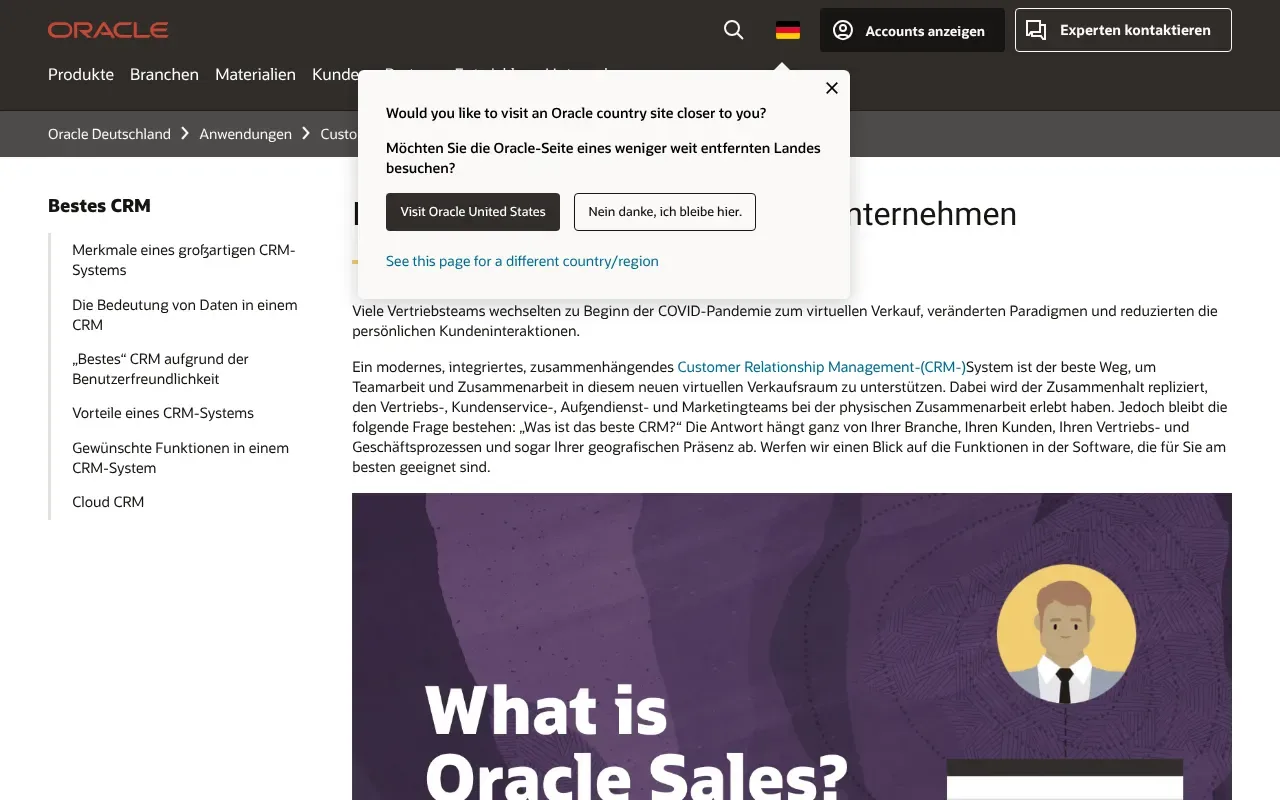Select Cloud CRM in the sidebar
Image resolution: width=1280 pixels, height=800 pixels.
point(108,501)
